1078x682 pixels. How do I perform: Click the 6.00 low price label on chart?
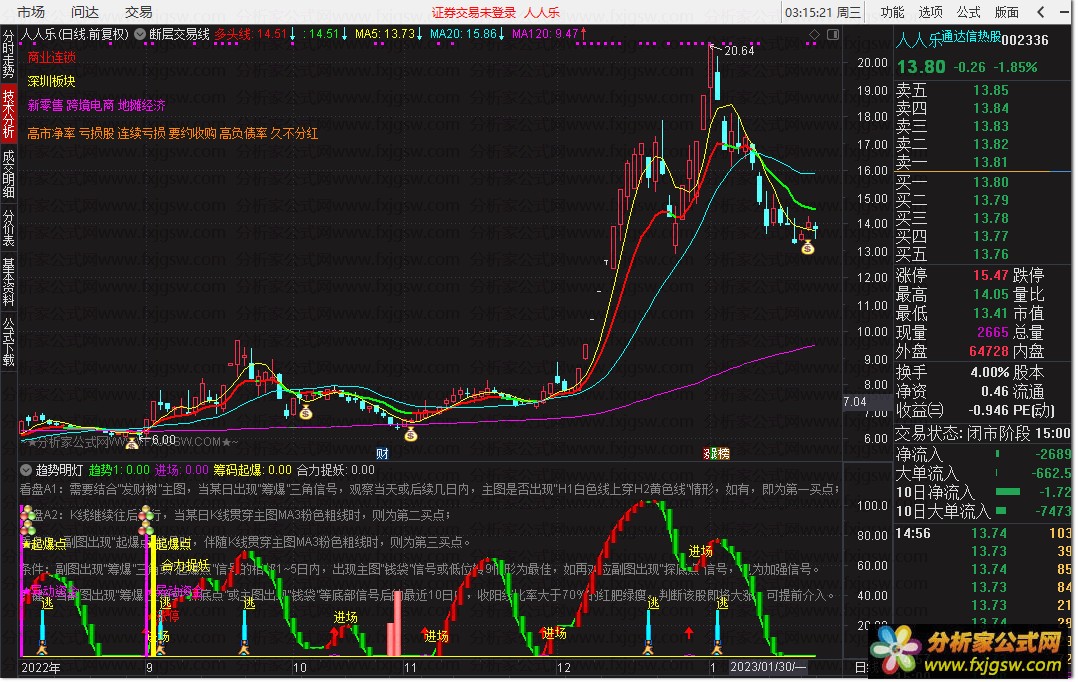point(163,439)
